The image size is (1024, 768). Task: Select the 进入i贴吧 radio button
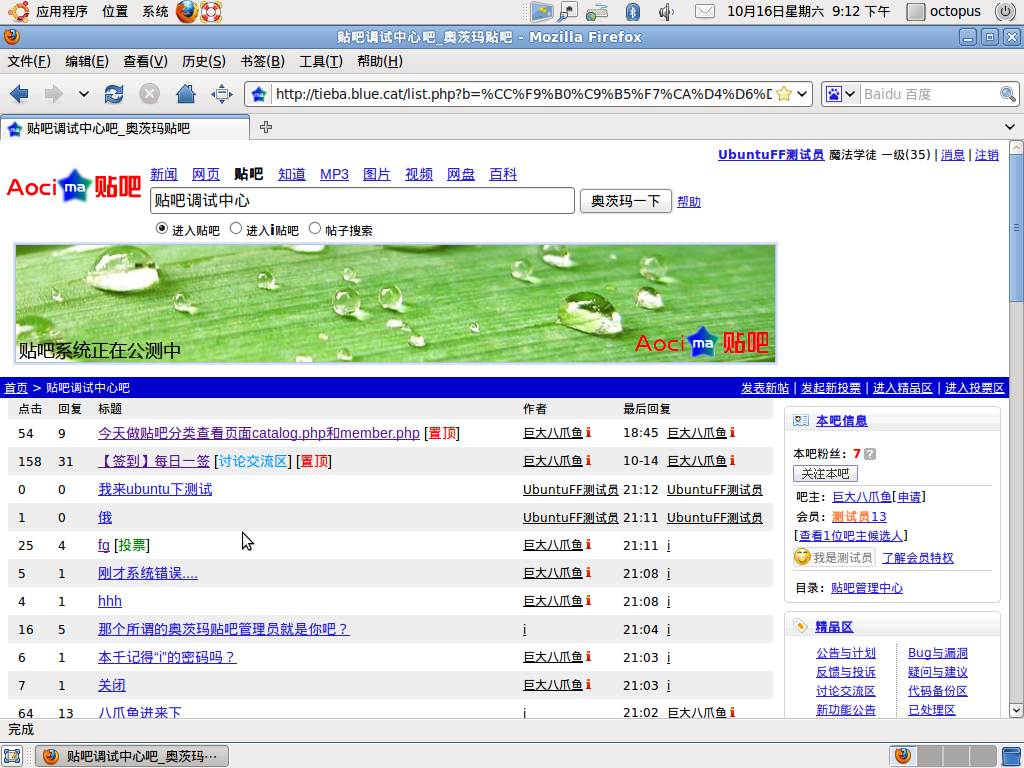[x=236, y=229]
